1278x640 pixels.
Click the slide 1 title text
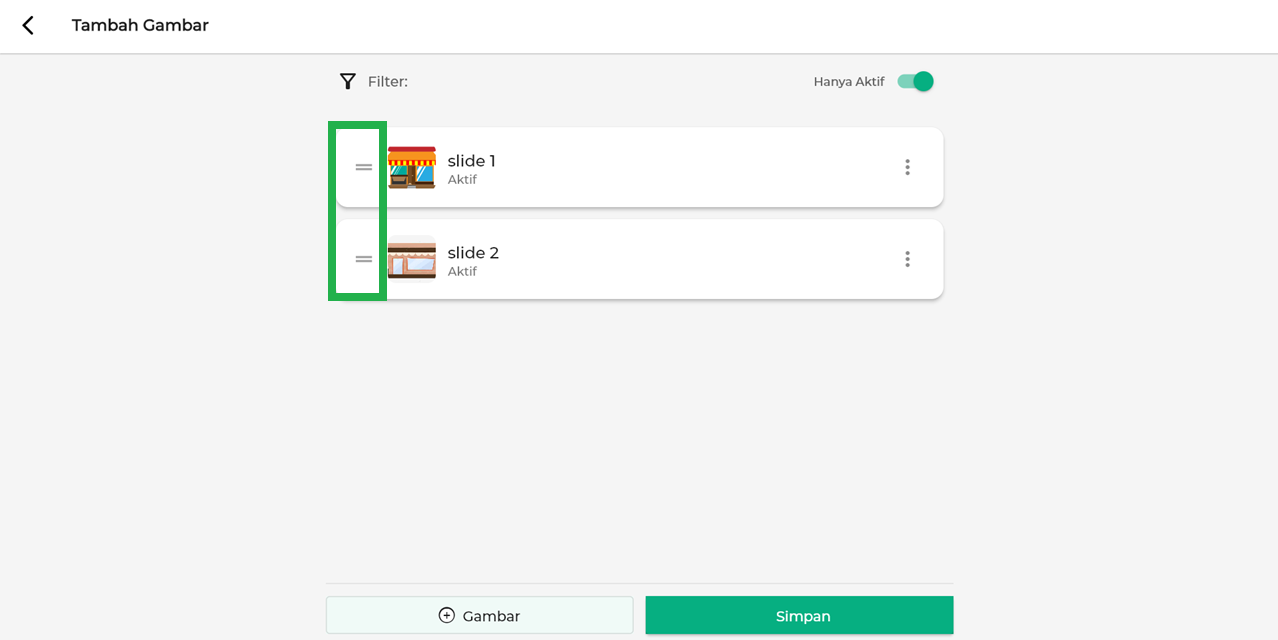[471, 161]
